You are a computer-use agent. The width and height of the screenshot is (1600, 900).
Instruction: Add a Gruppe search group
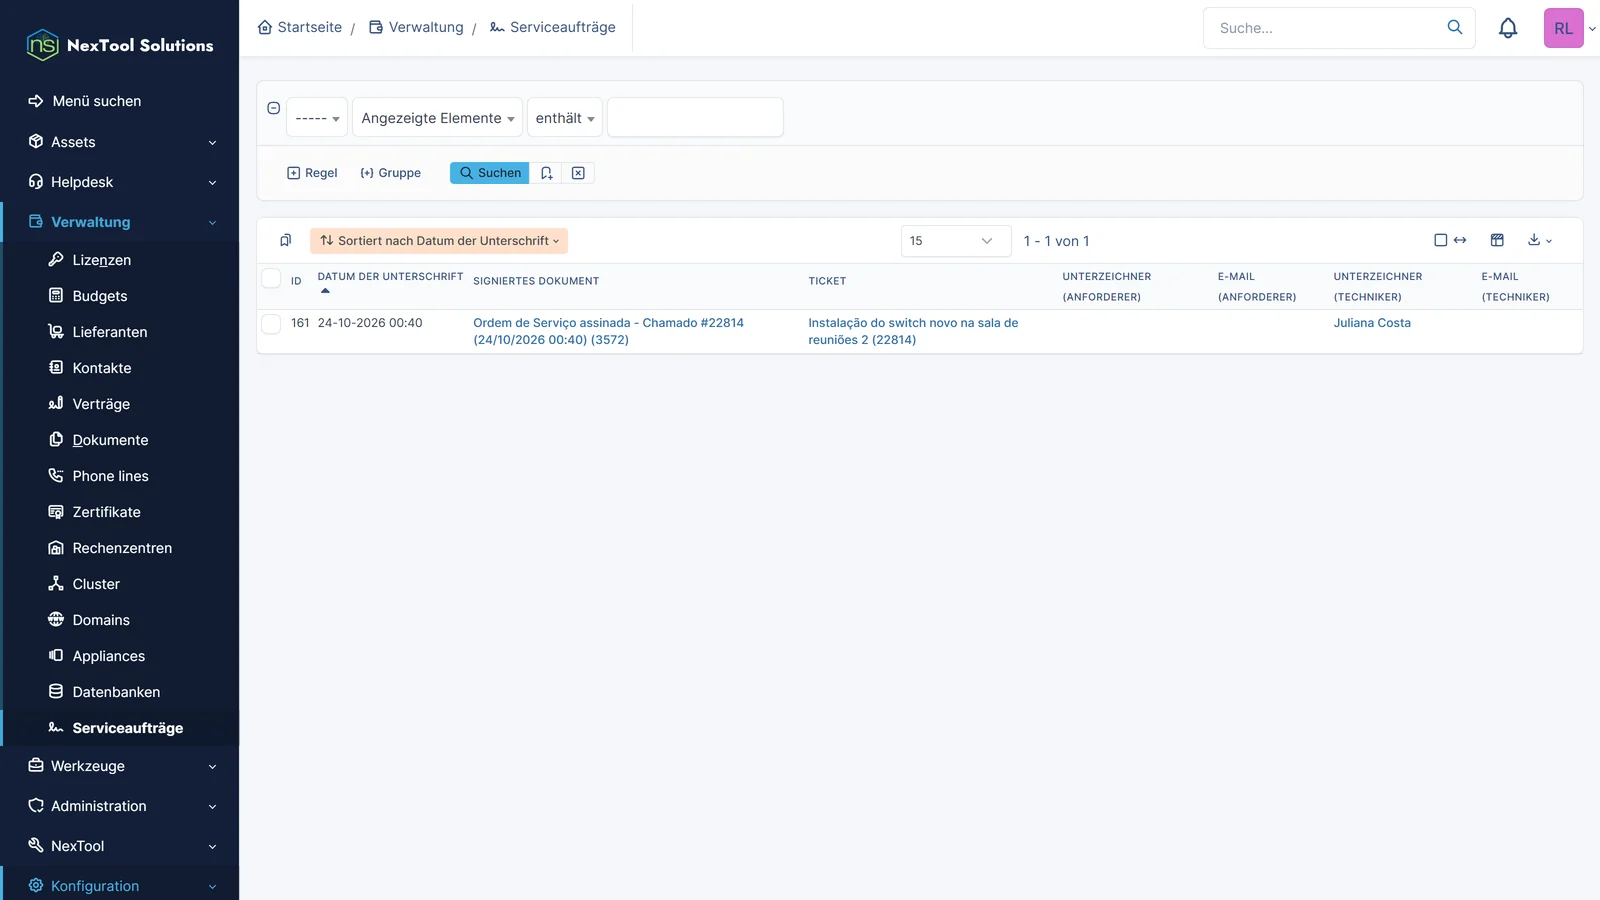390,173
